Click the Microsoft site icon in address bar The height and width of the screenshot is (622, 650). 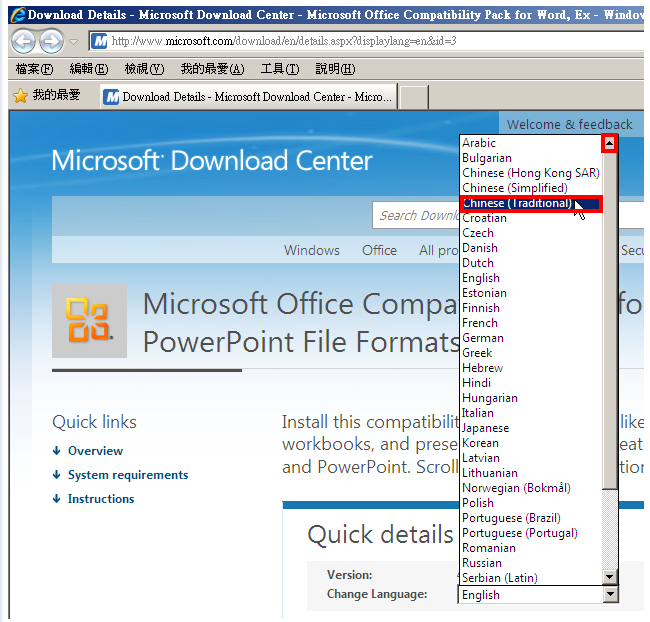click(99, 41)
